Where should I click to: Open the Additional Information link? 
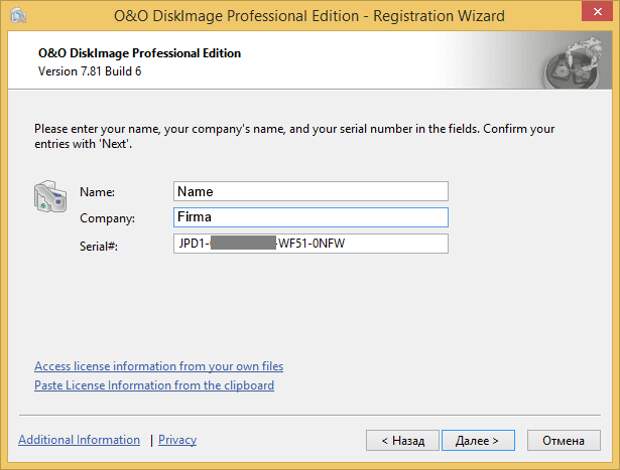click(x=79, y=440)
